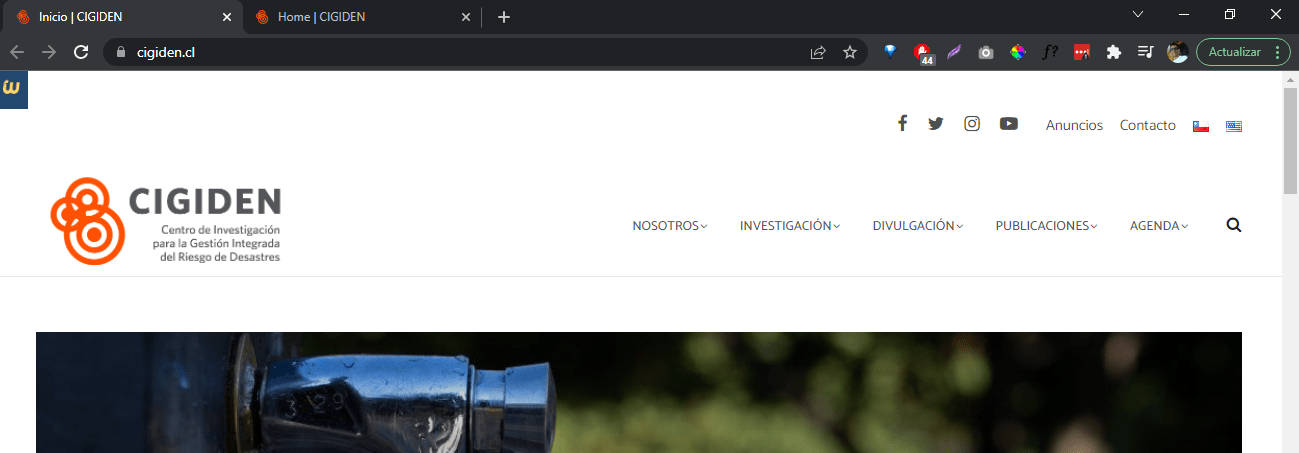Expand the AGENDA dropdown menu
The image size is (1299, 453).
click(1159, 226)
